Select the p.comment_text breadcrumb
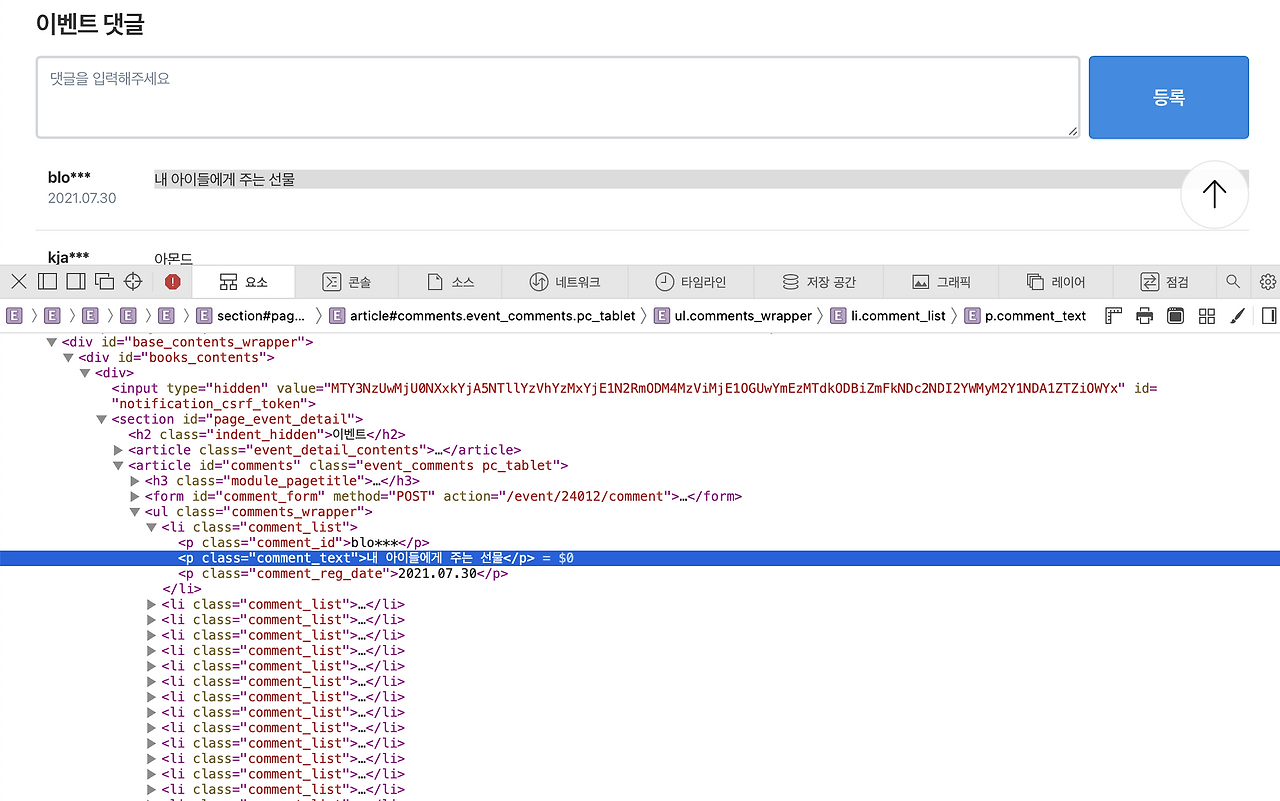This screenshot has width=1280, height=801. click(x=1025, y=316)
